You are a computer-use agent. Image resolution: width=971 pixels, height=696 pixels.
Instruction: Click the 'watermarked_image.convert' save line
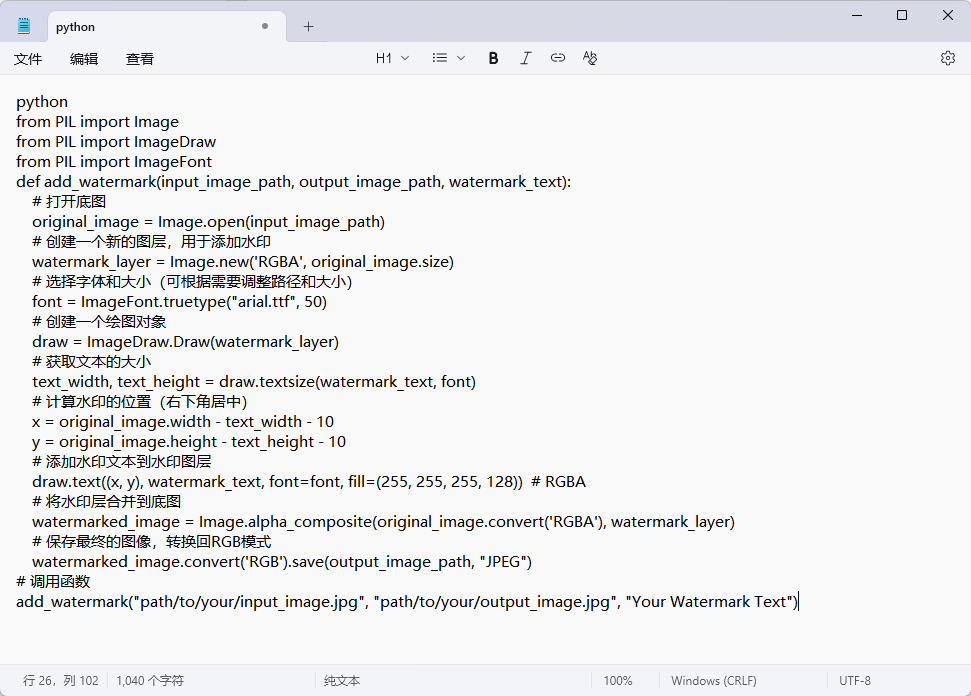coord(282,562)
